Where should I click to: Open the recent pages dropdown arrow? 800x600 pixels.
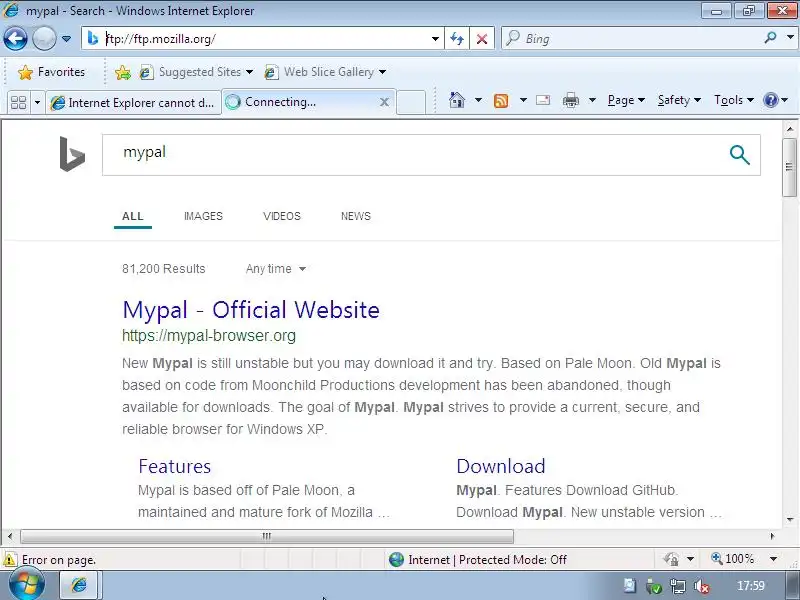click(x=66, y=39)
